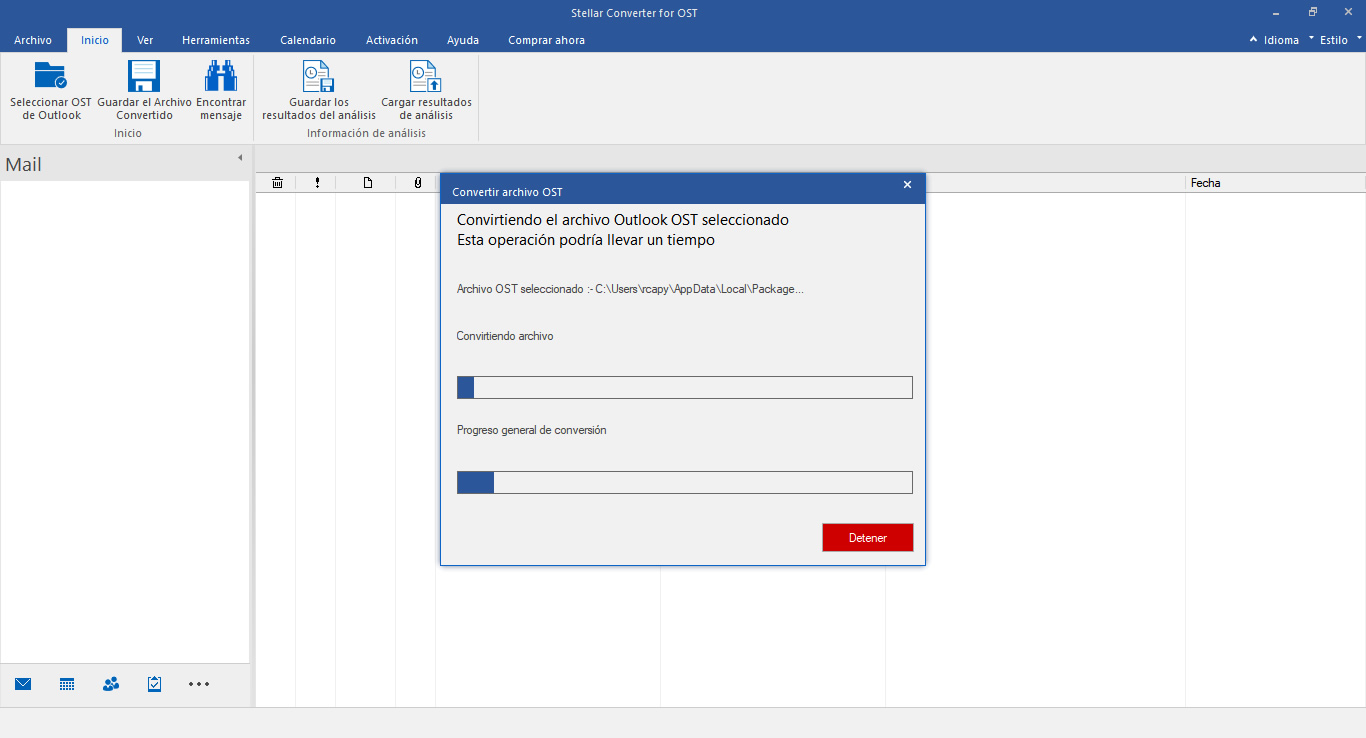This screenshot has width=1366, height=738.
Task: Open Comprar ahora tab
Action: point(546,40)
